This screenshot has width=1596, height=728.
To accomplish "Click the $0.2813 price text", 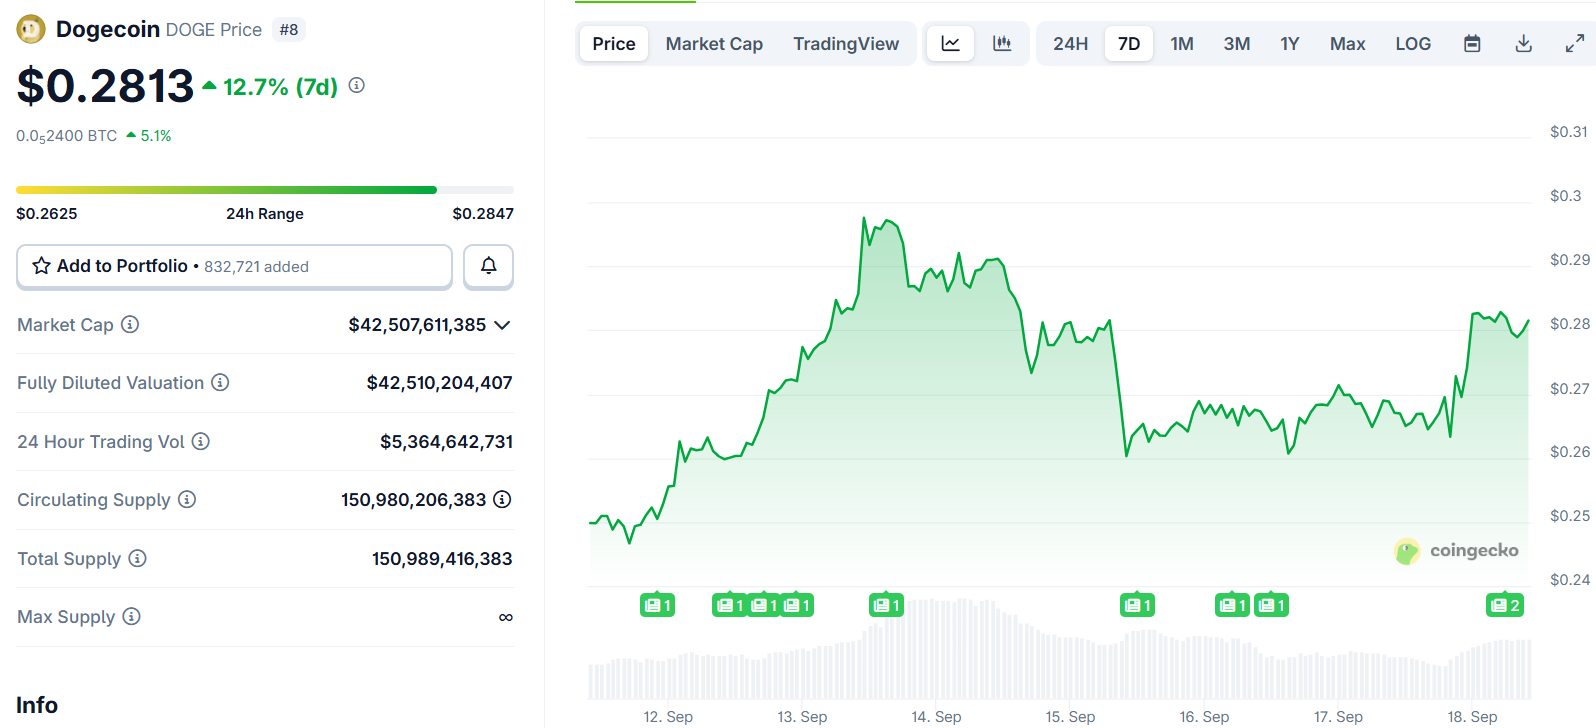I will click(x=105, y=86).
